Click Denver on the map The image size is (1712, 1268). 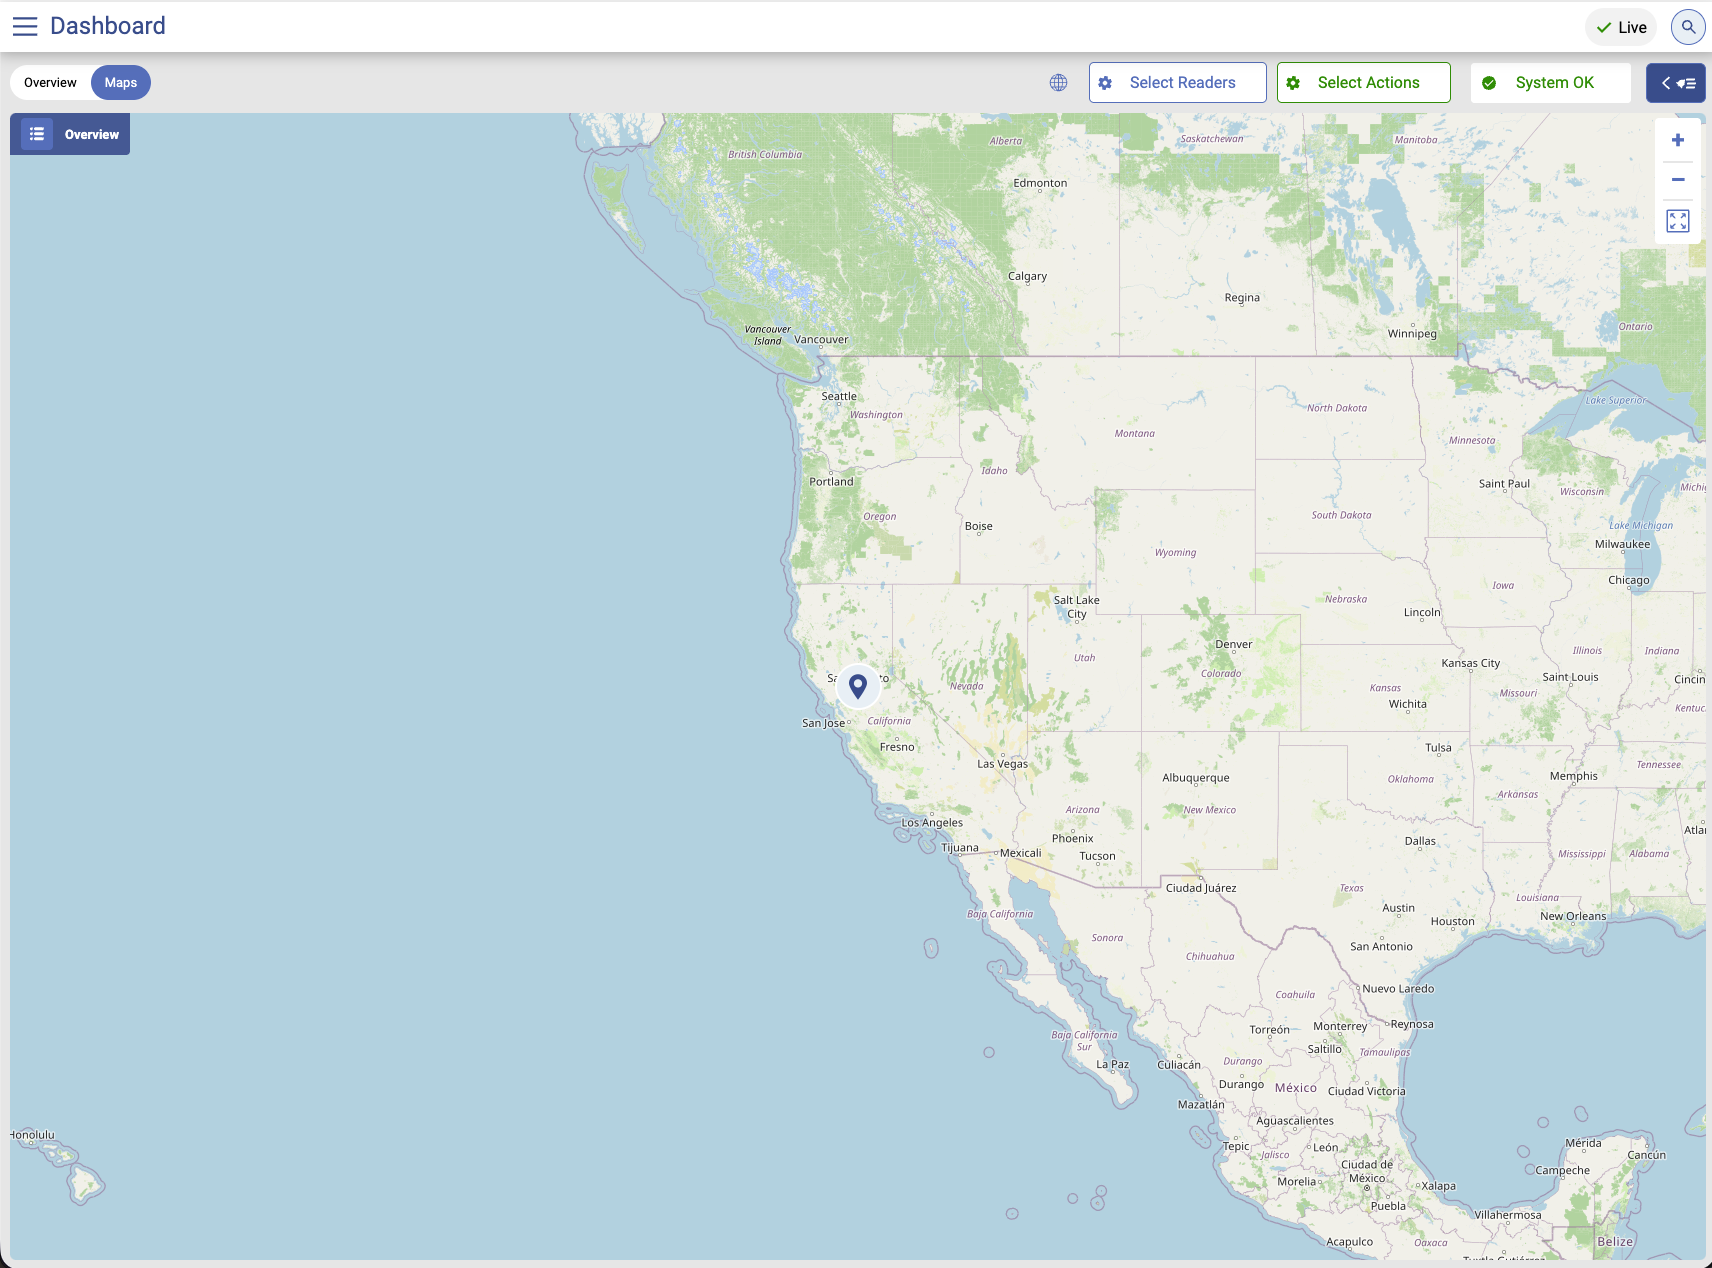1233,645
